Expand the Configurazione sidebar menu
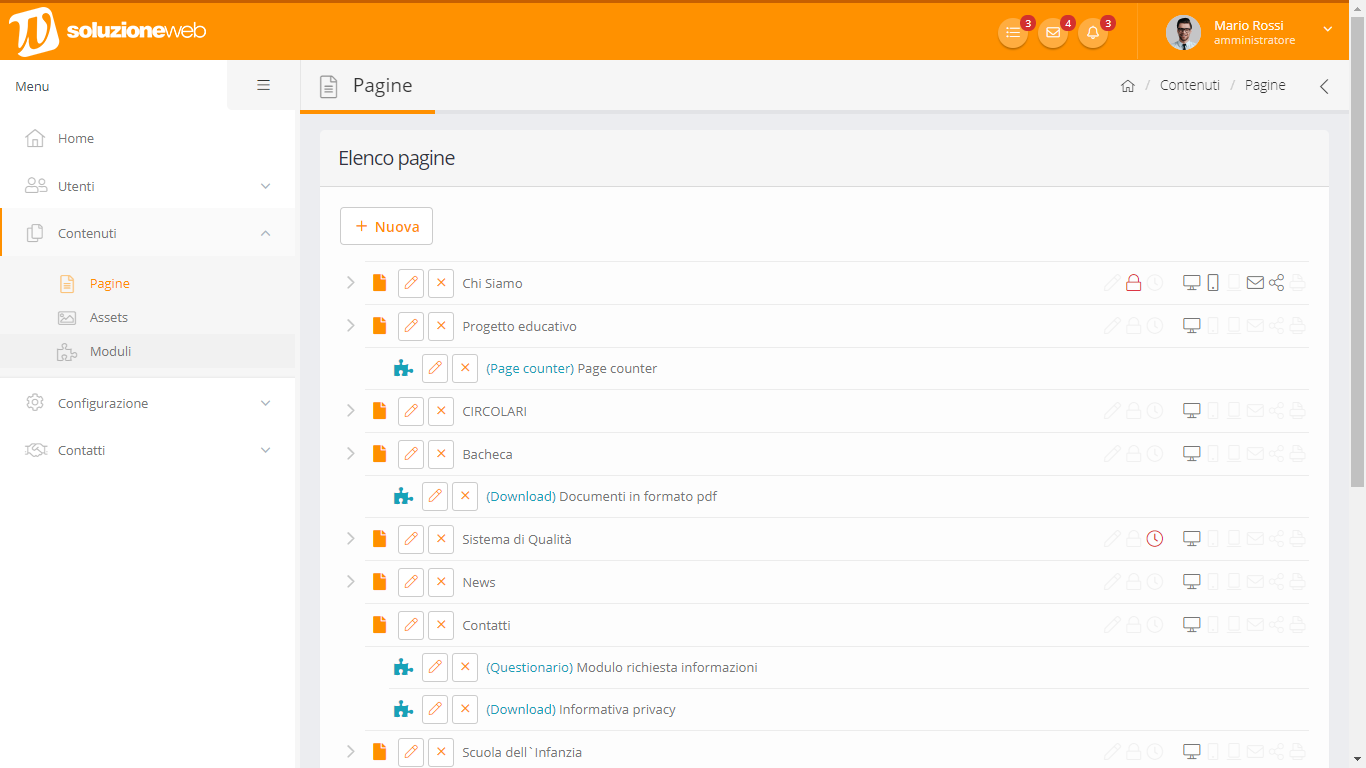 tap(148, 403)
